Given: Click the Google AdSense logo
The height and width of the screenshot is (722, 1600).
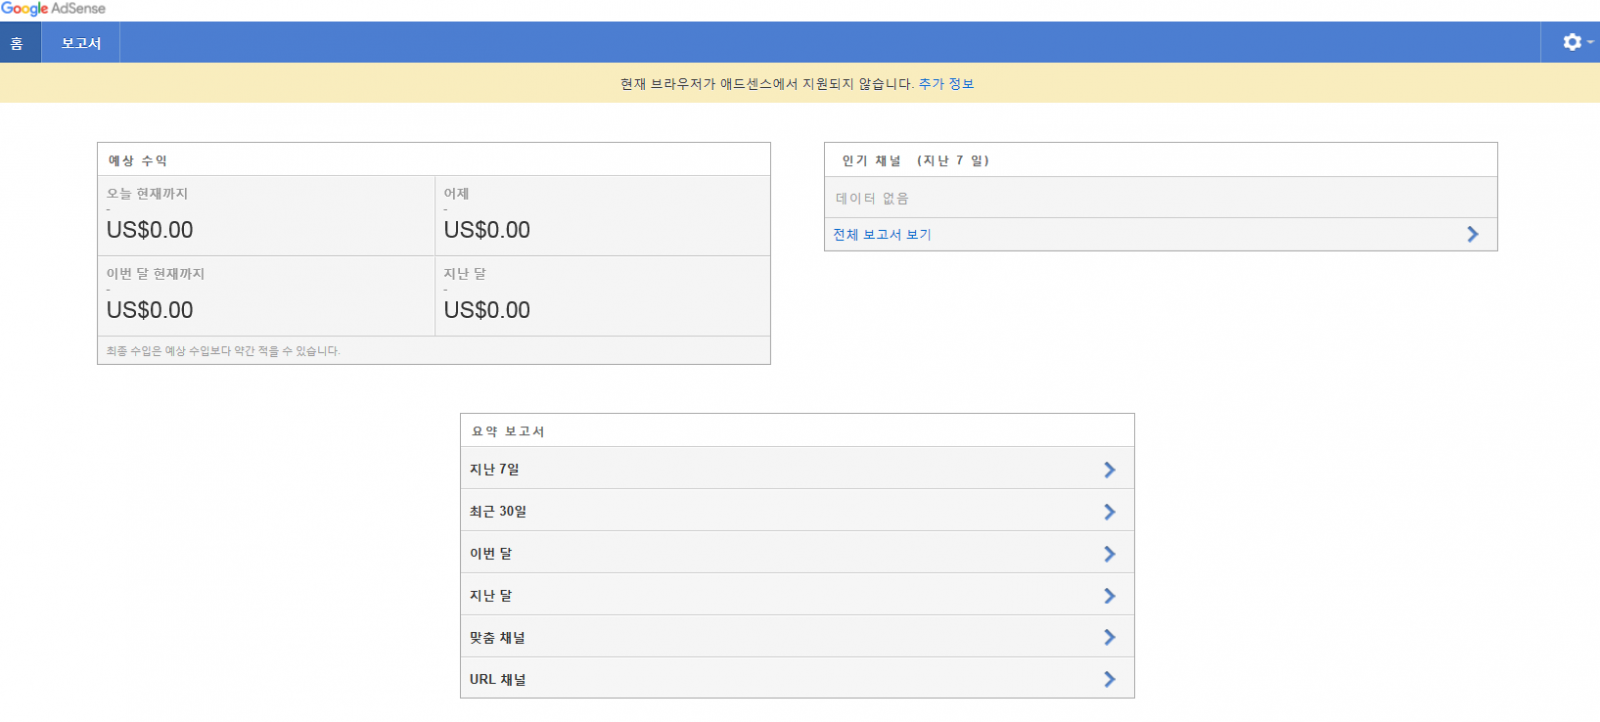Looking at the screenshot, I should click(53, 9).
